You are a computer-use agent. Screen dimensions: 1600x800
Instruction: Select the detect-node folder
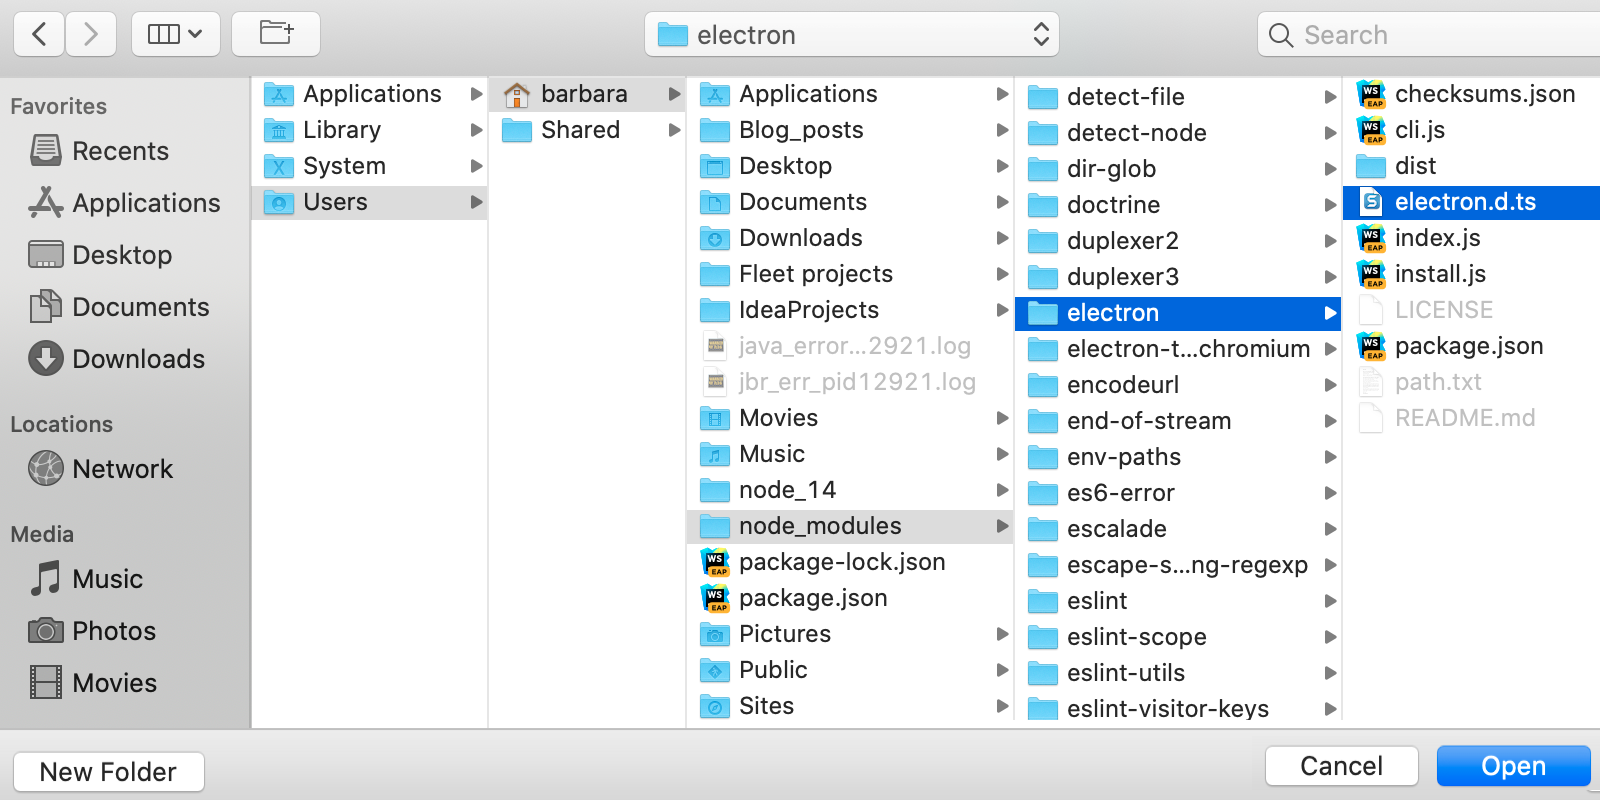coord(1178,133)
